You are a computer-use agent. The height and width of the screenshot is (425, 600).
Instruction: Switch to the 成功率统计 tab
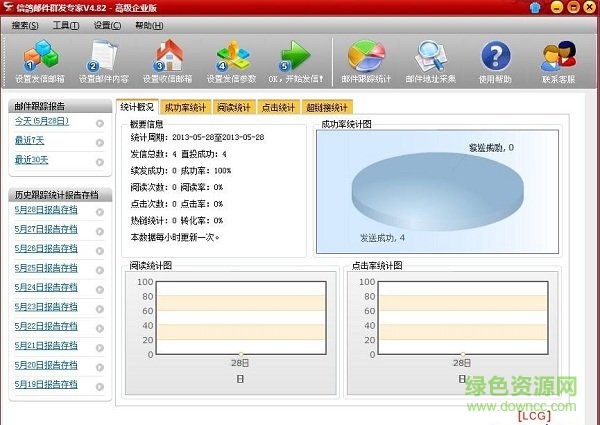pyautogui.click(x=185, y=107)
